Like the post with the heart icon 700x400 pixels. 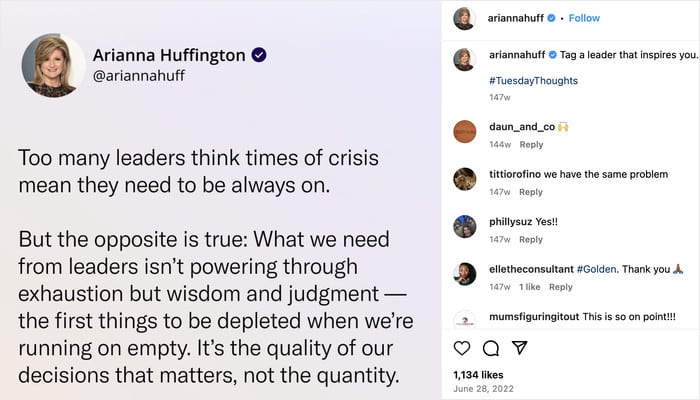tap(462, 348)
